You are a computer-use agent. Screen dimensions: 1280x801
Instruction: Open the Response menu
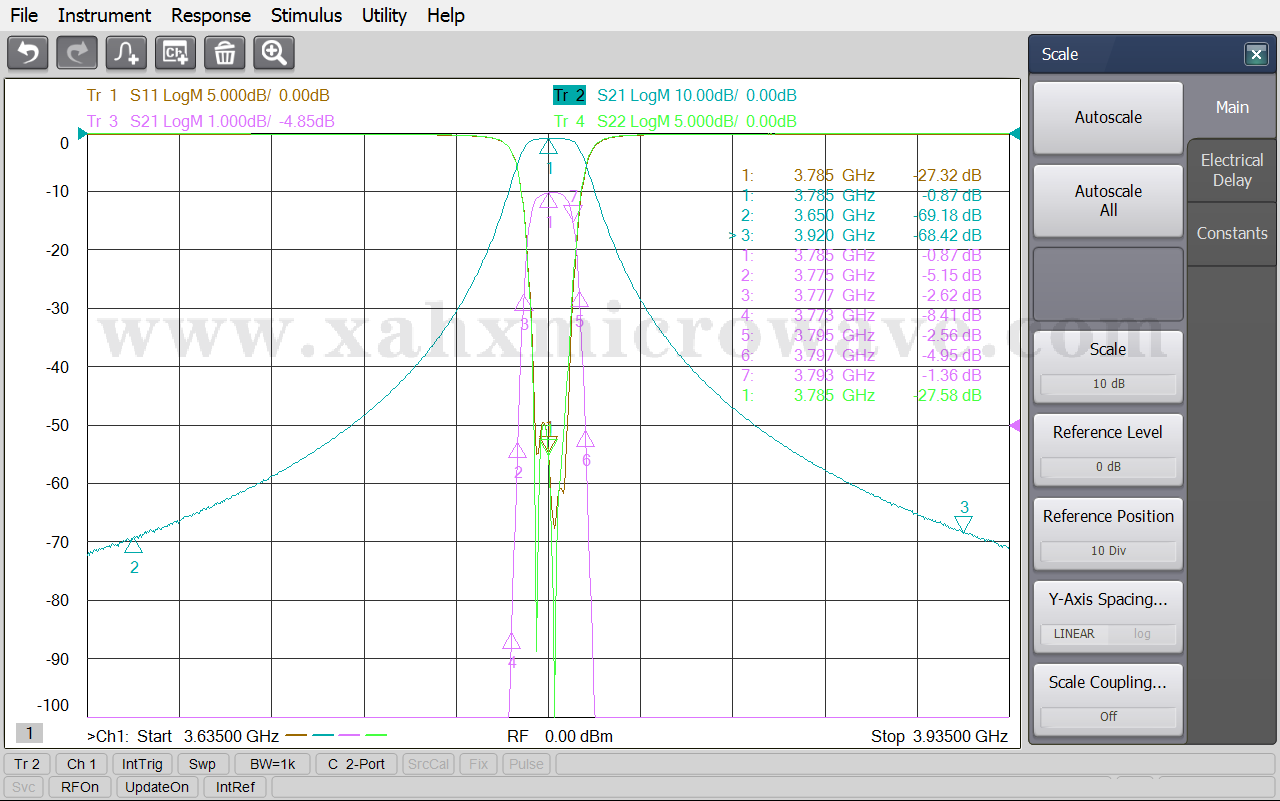tap(211, 15)
